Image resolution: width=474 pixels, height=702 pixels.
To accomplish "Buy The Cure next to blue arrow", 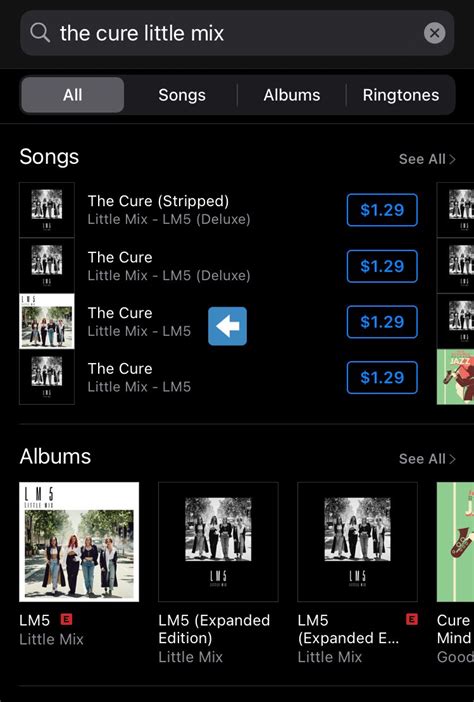I will point(382,321).
